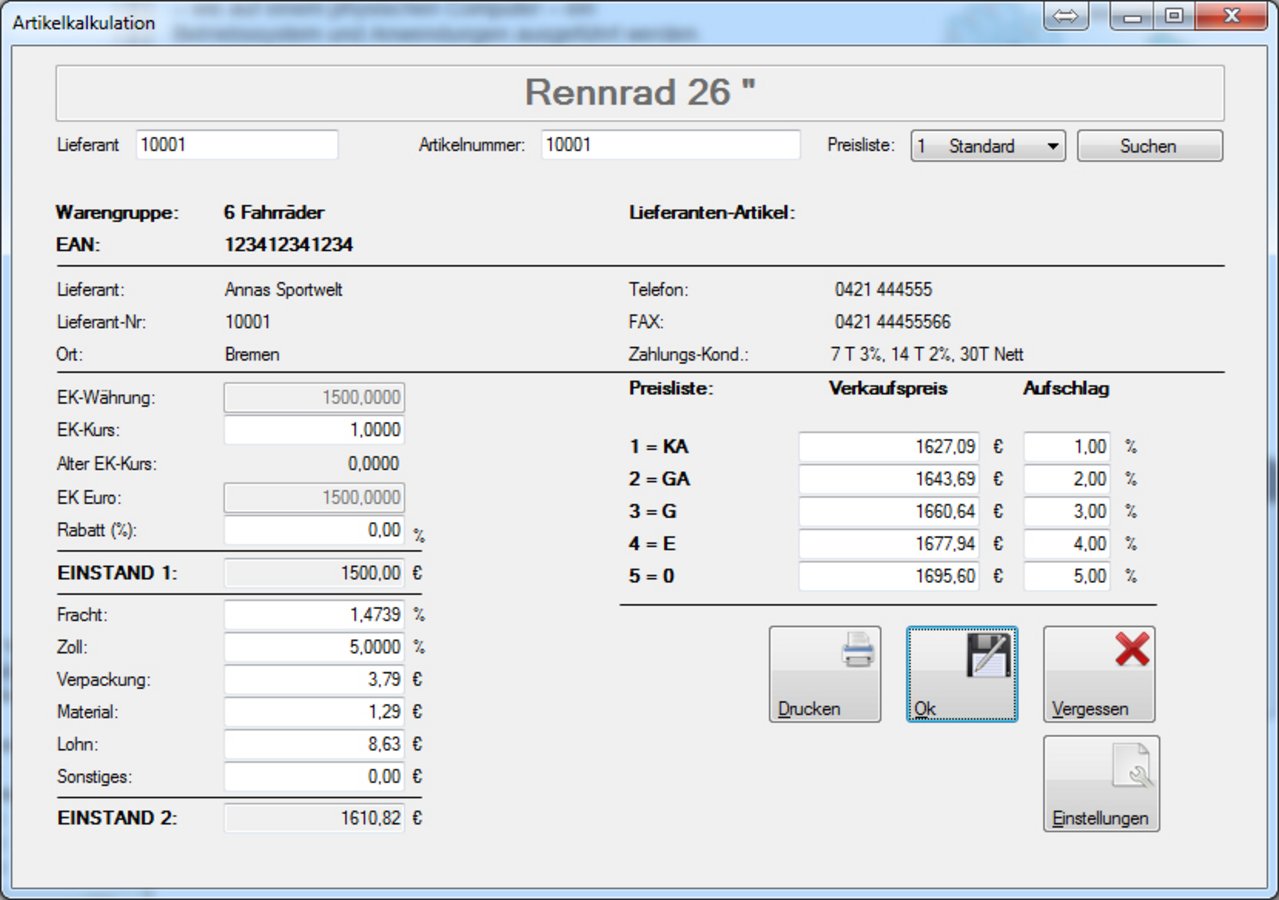Viewport: 1279px width, 900px height.
Task: Click the Vergessen label on its button
Action: (1090, 709)
